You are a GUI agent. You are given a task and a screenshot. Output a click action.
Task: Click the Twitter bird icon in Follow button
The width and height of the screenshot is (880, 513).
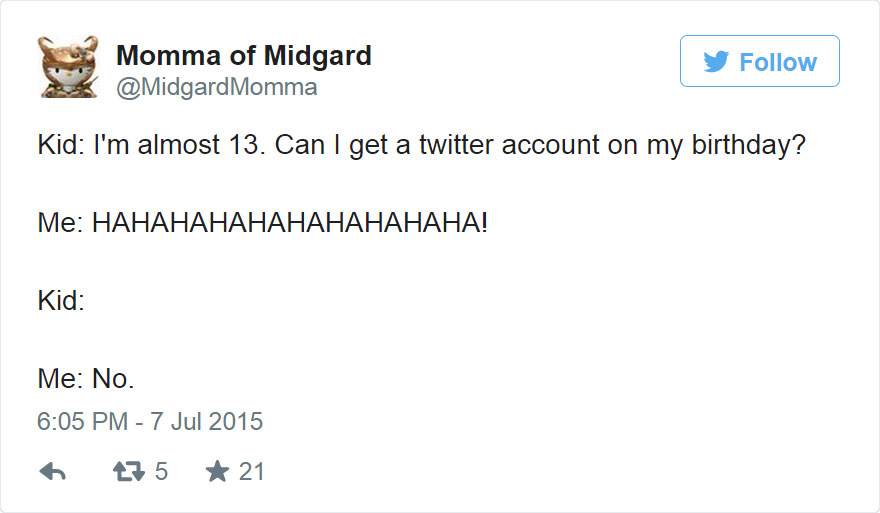click(715, 62)
